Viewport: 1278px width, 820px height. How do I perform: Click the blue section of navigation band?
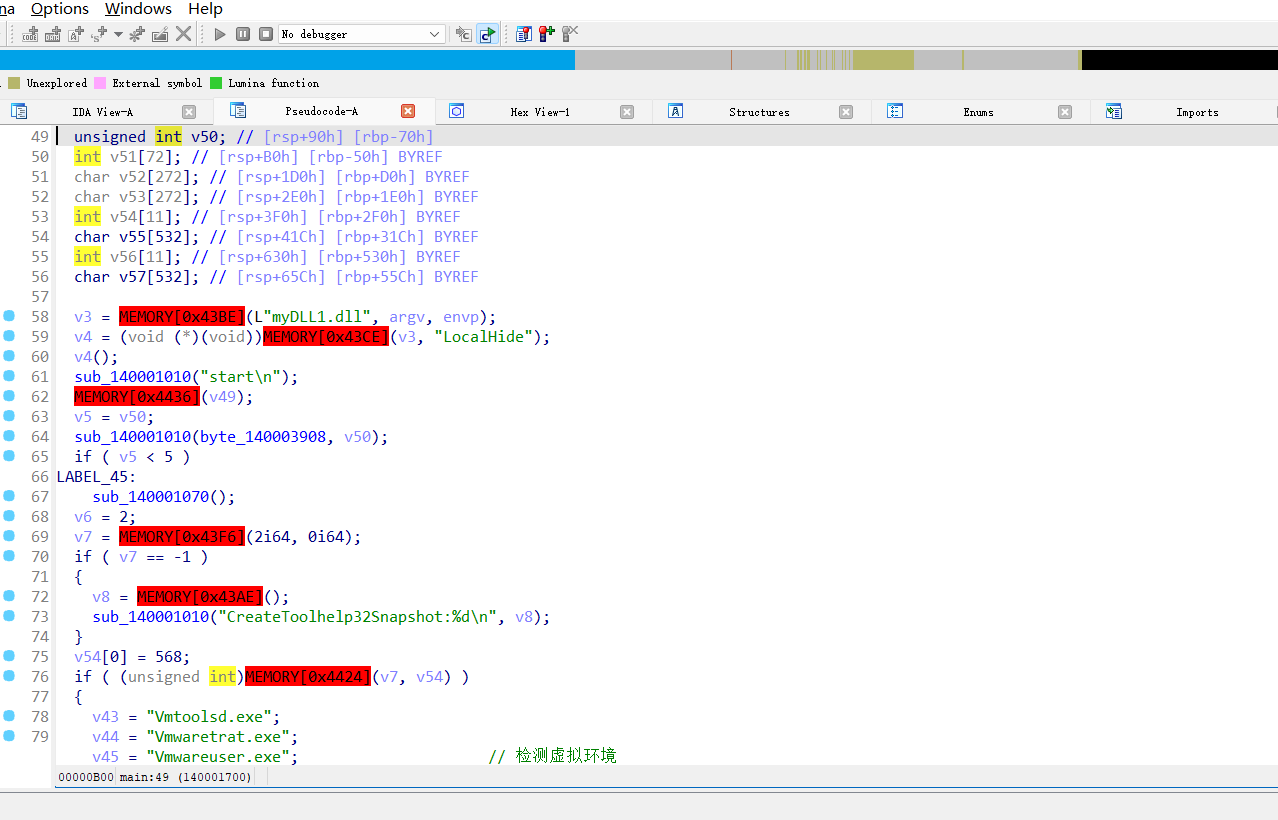pyautogui.click(x=287, y=60)
